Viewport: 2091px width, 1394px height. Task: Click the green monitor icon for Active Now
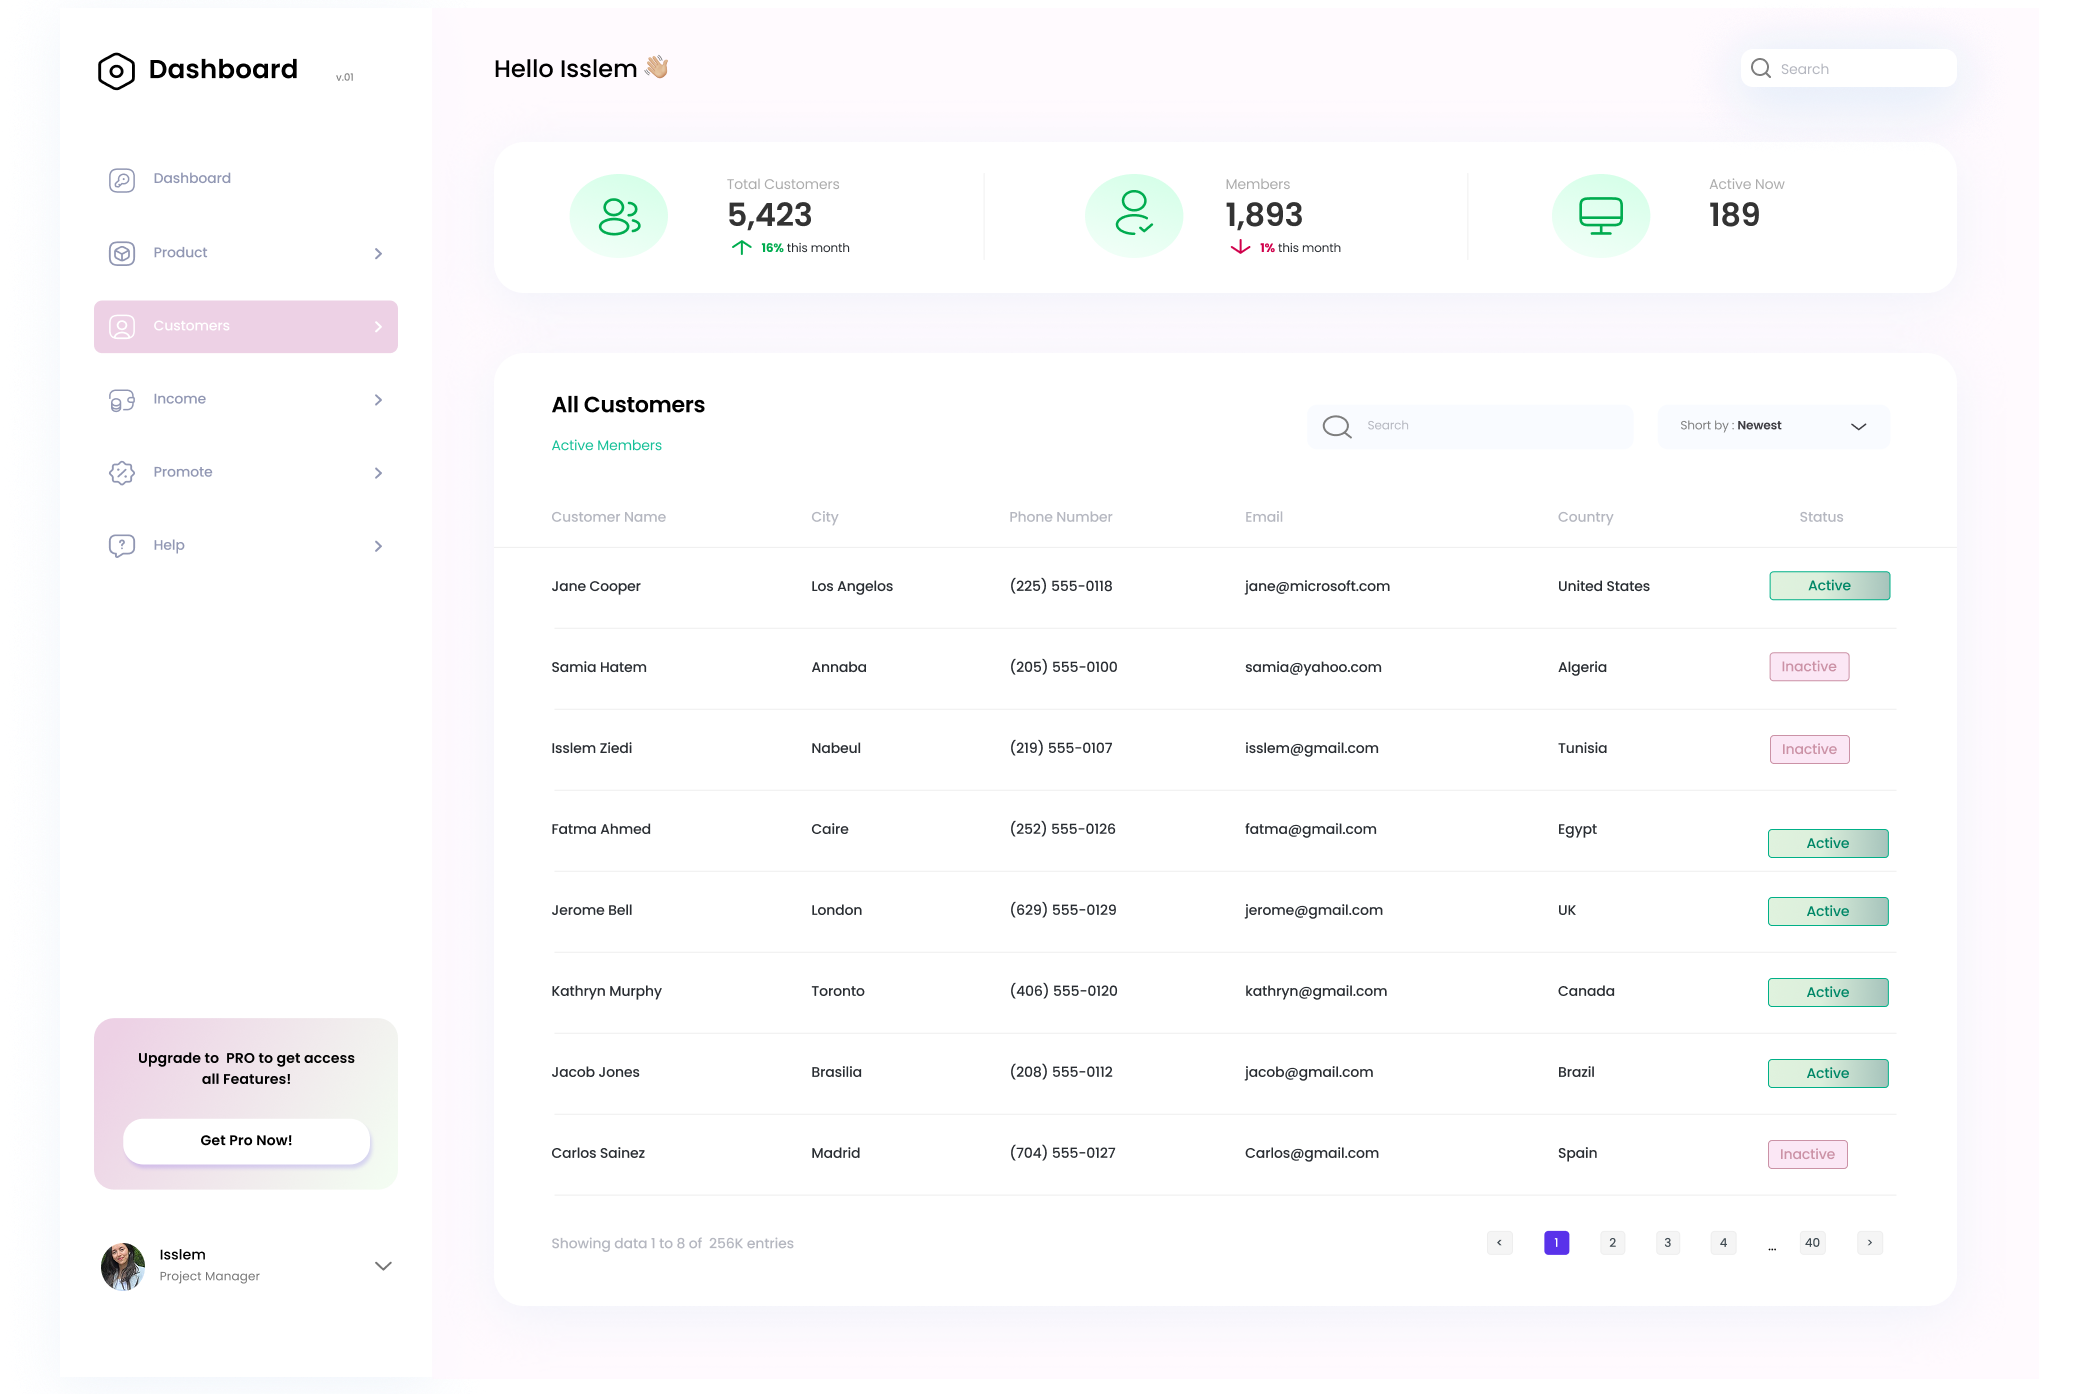click(x=1599, y=214)
